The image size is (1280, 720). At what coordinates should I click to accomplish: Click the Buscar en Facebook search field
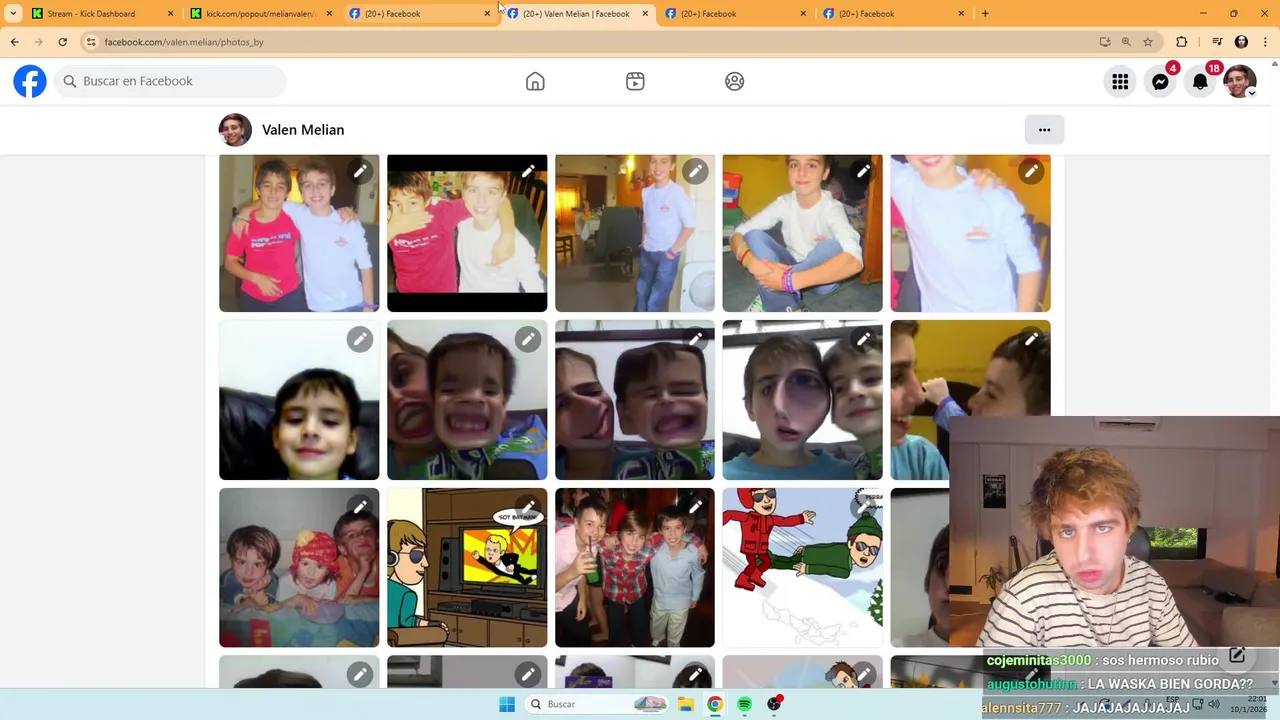pyautogui.click(x=171, y=81)
